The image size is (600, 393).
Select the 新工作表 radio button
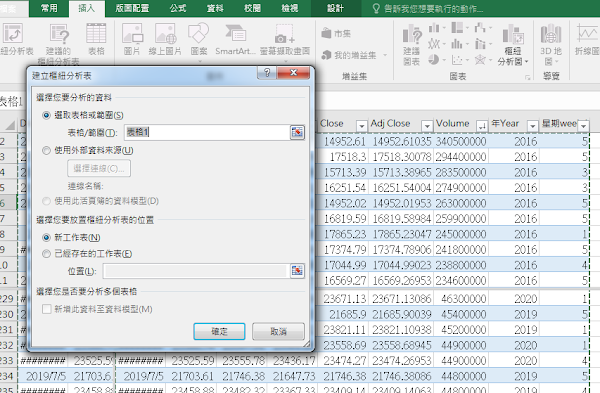[x=46, y=238]
